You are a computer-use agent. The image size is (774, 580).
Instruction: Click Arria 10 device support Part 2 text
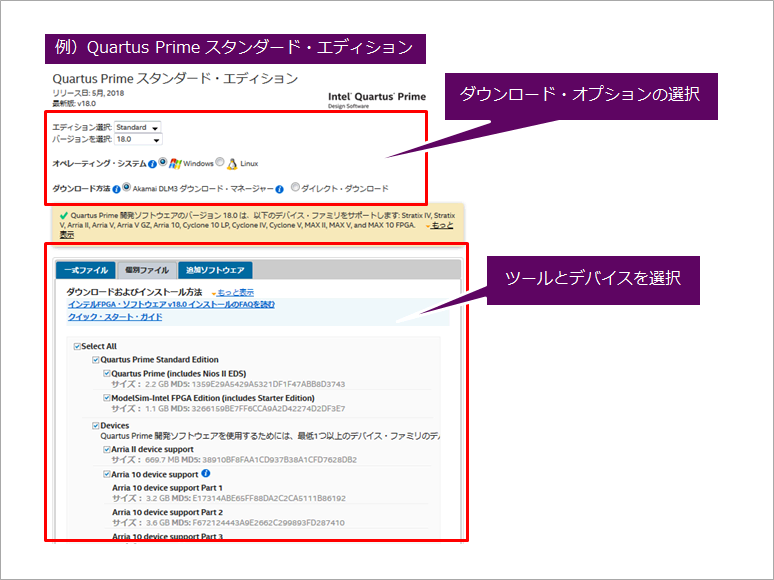coord(167,512)
